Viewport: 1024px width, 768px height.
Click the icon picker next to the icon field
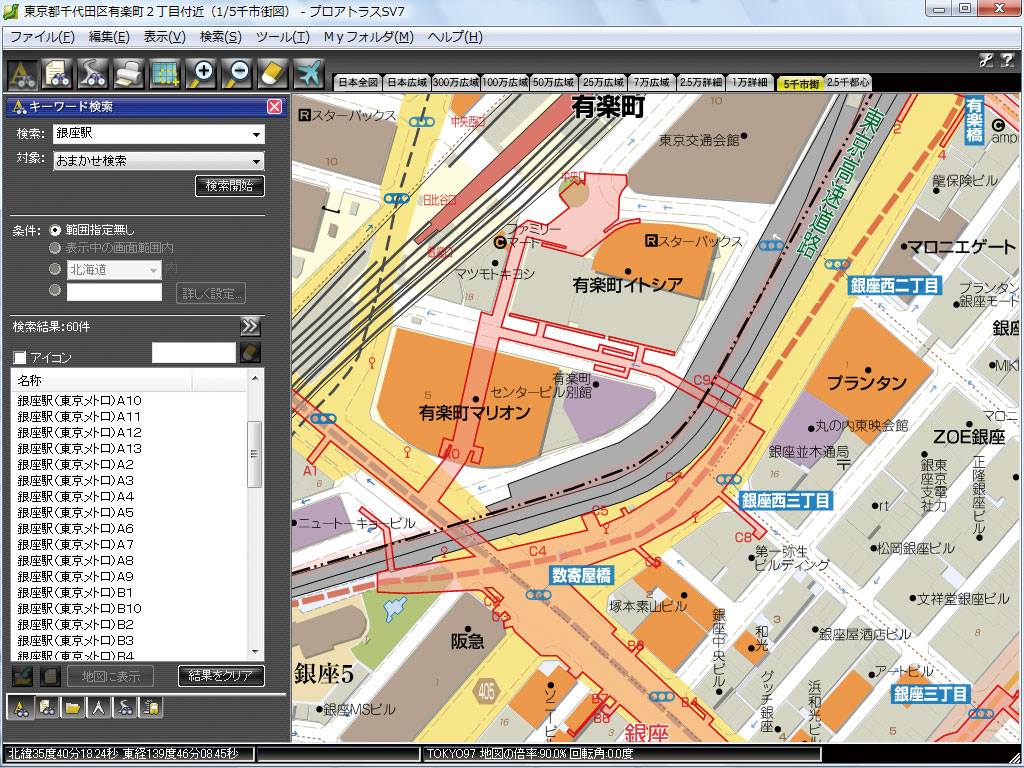[x=250, y=353]
